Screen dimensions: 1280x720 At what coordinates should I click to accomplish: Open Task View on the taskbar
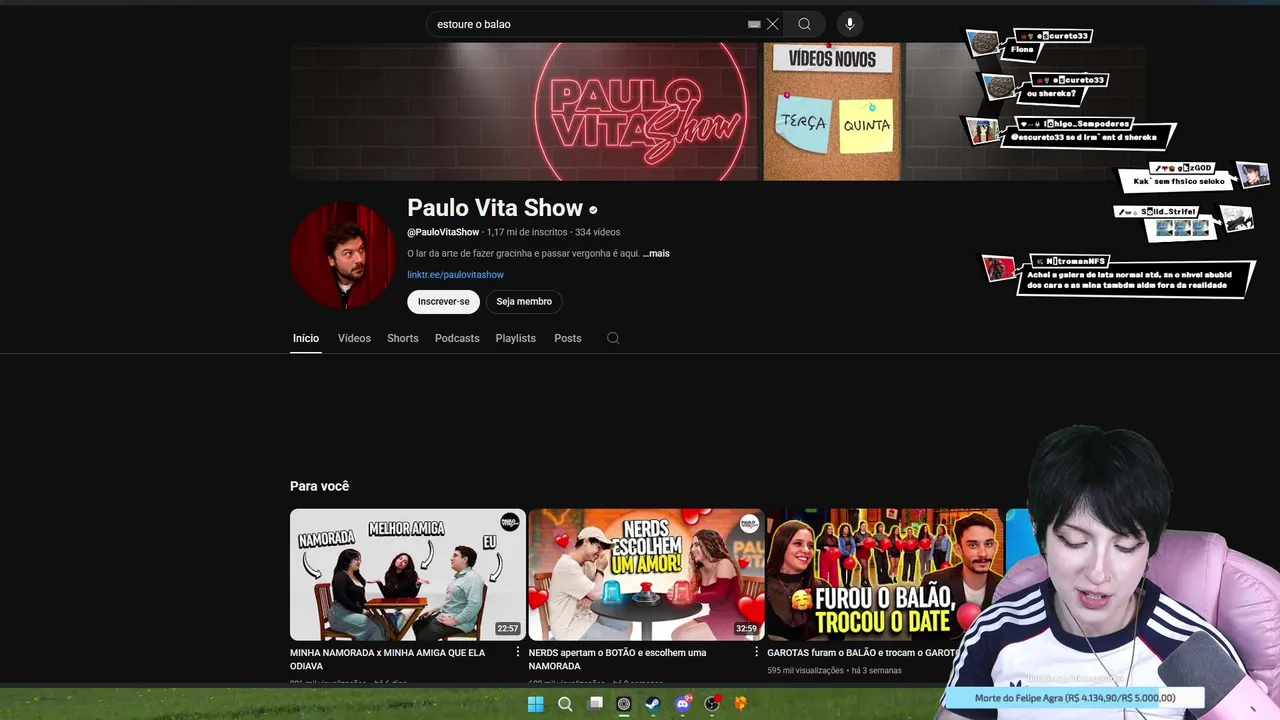(595, 704)
